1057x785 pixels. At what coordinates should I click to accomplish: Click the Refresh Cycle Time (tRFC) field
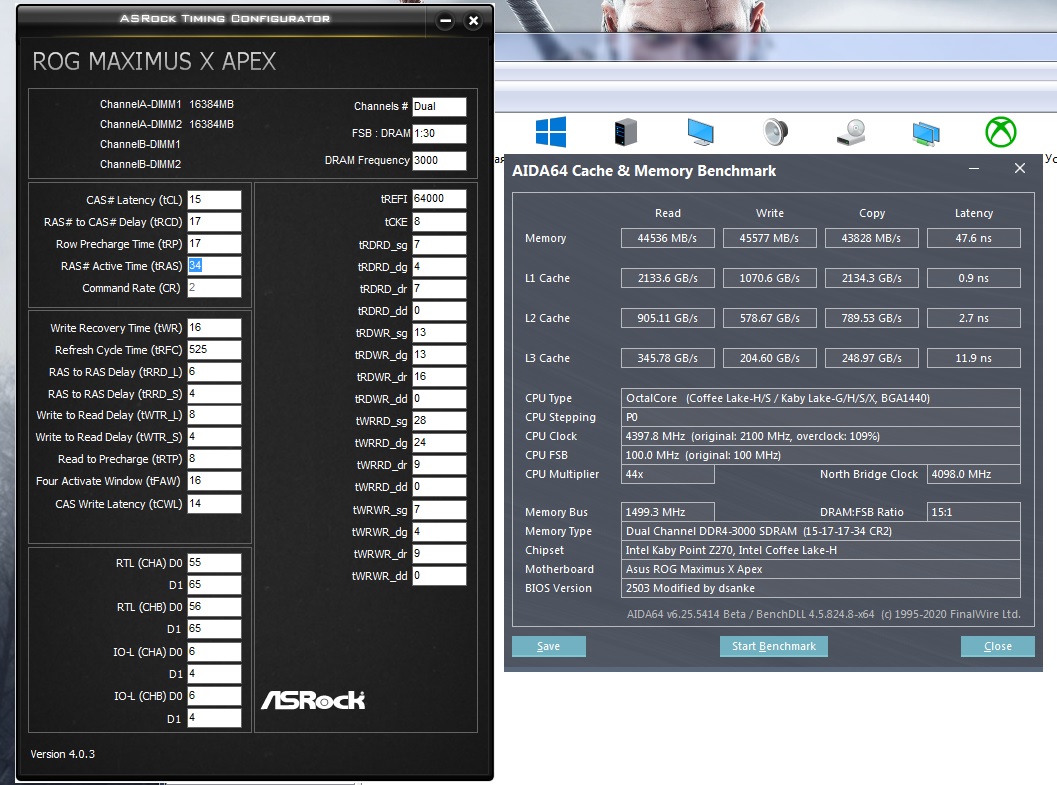pyautogui.click(x=214, y=350)
